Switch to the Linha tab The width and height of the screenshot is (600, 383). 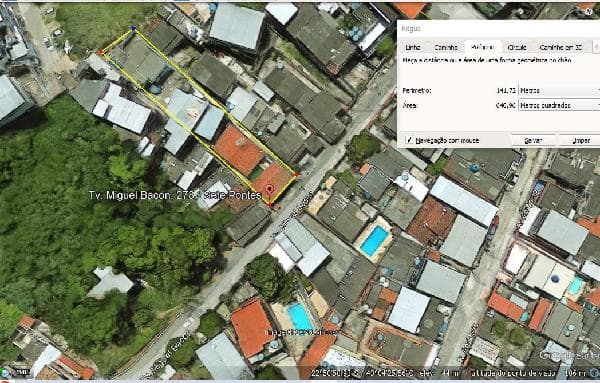point(412,47)
